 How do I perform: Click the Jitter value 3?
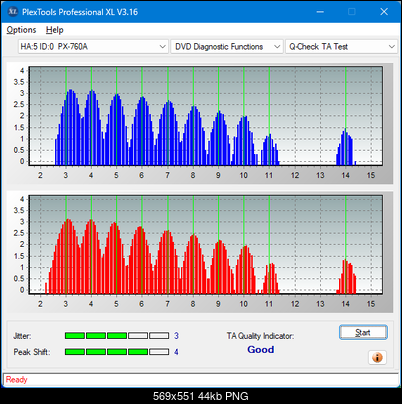coord(176,336)
